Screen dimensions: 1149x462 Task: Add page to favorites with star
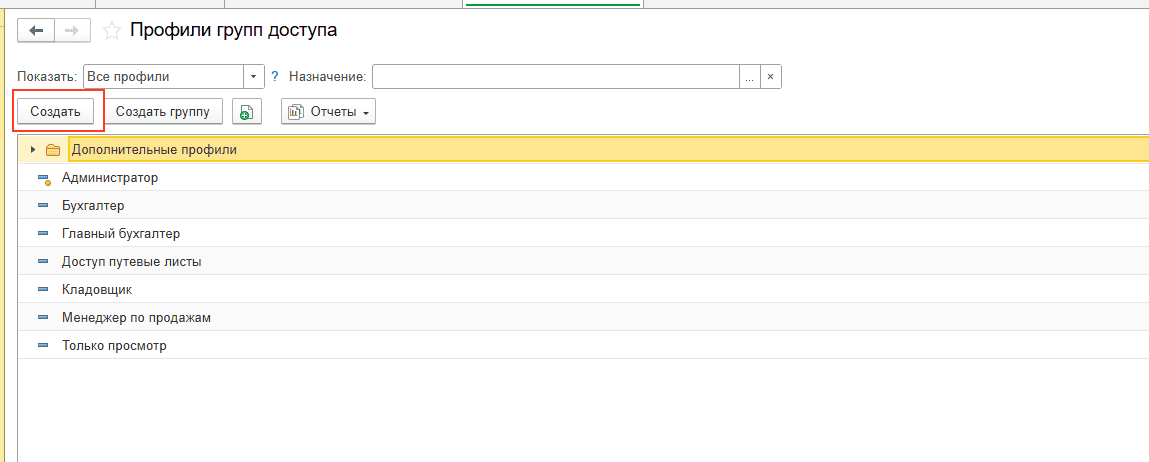pos(112,31)
